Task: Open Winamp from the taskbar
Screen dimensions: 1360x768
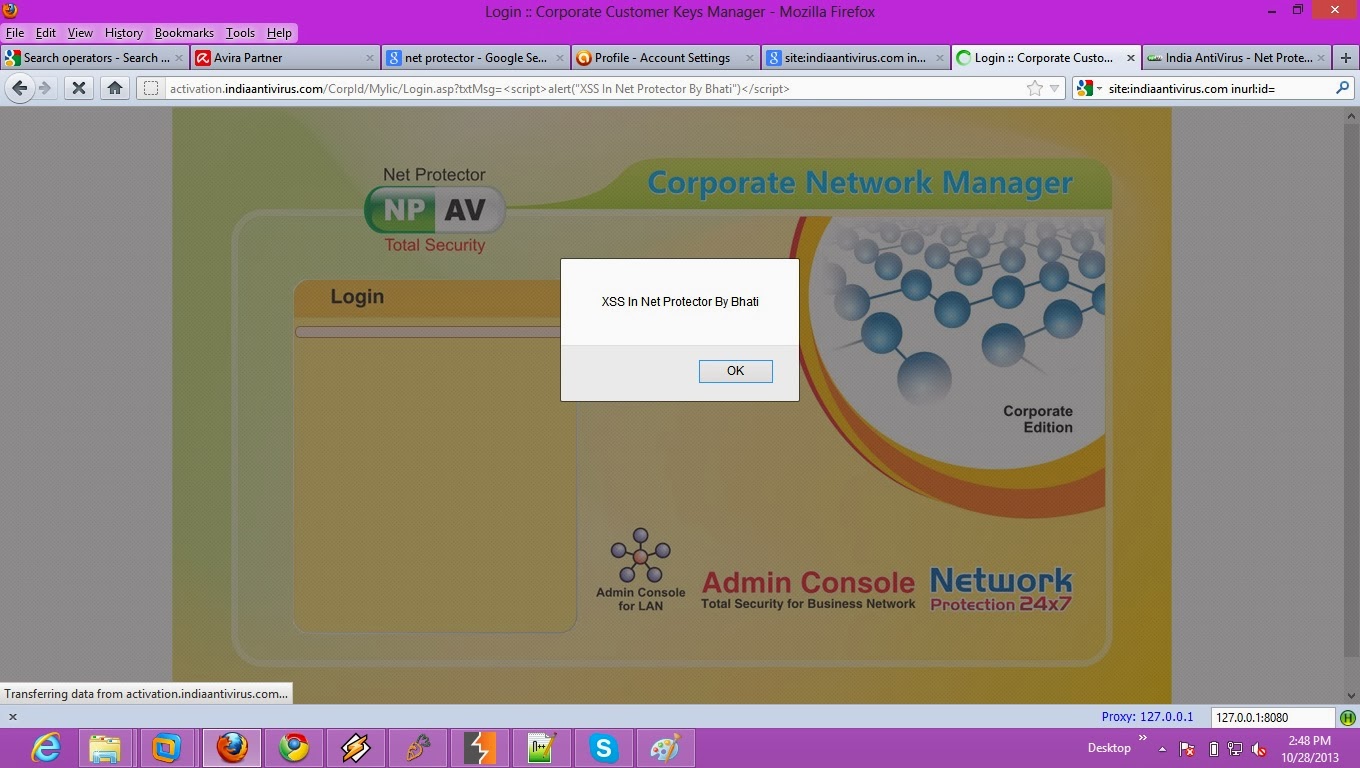Action: (x=355, y=748)
